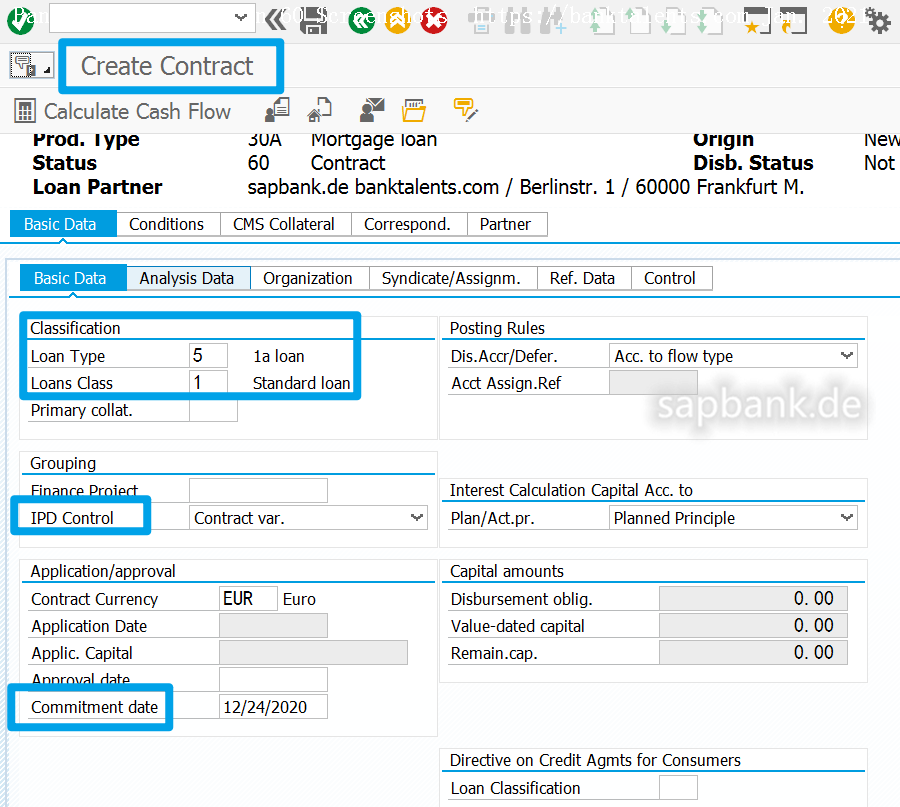Click the Acct Assign.Ref field
This screenshot has width=900, height=807.
click(653, 383)
